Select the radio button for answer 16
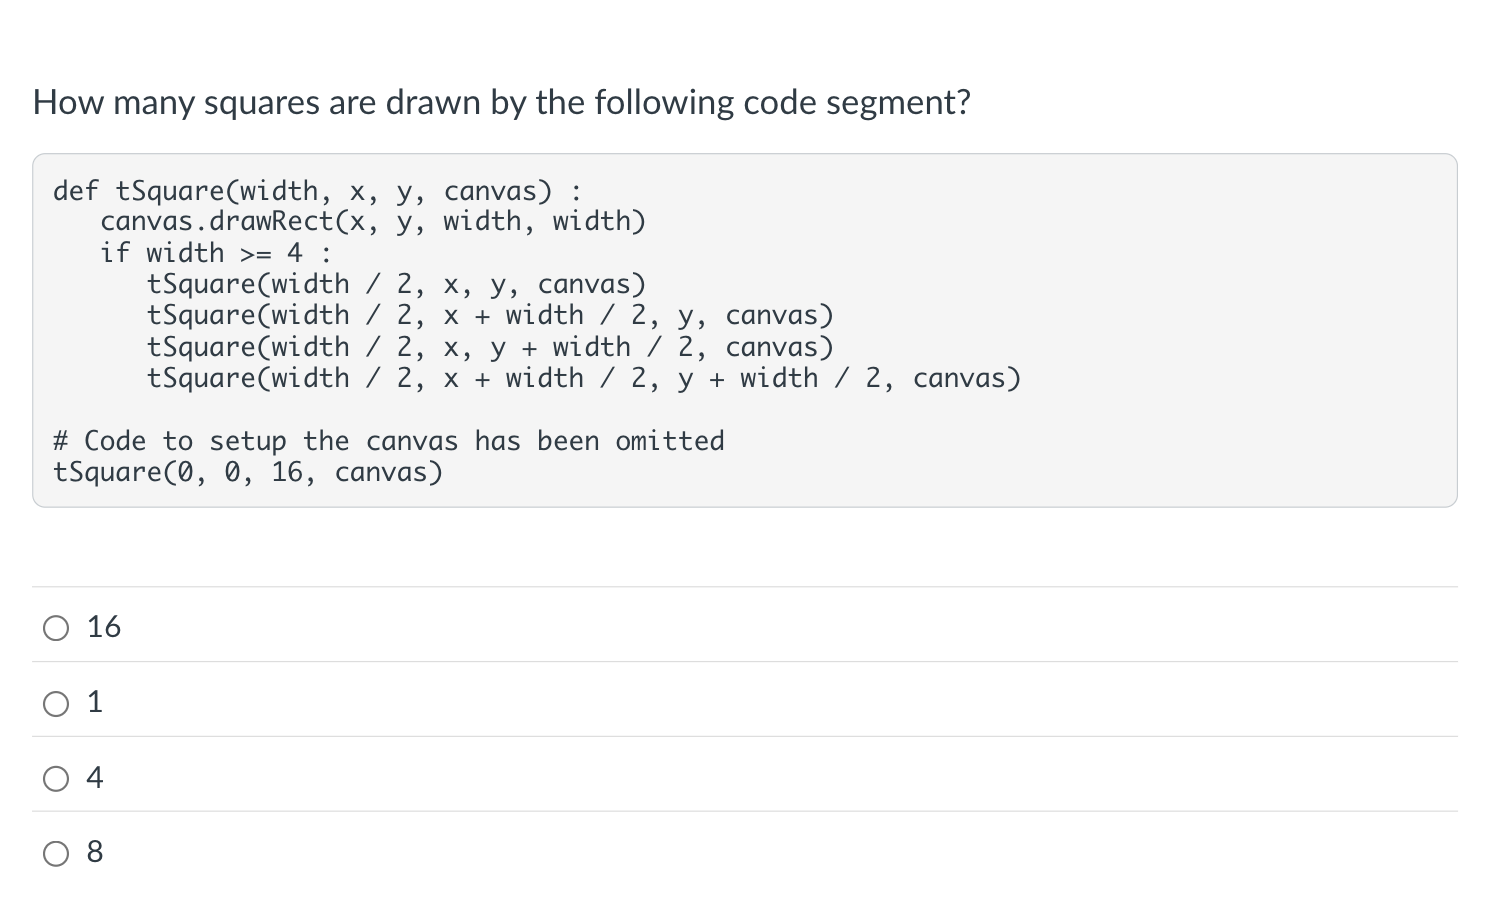 coord(57,628)
